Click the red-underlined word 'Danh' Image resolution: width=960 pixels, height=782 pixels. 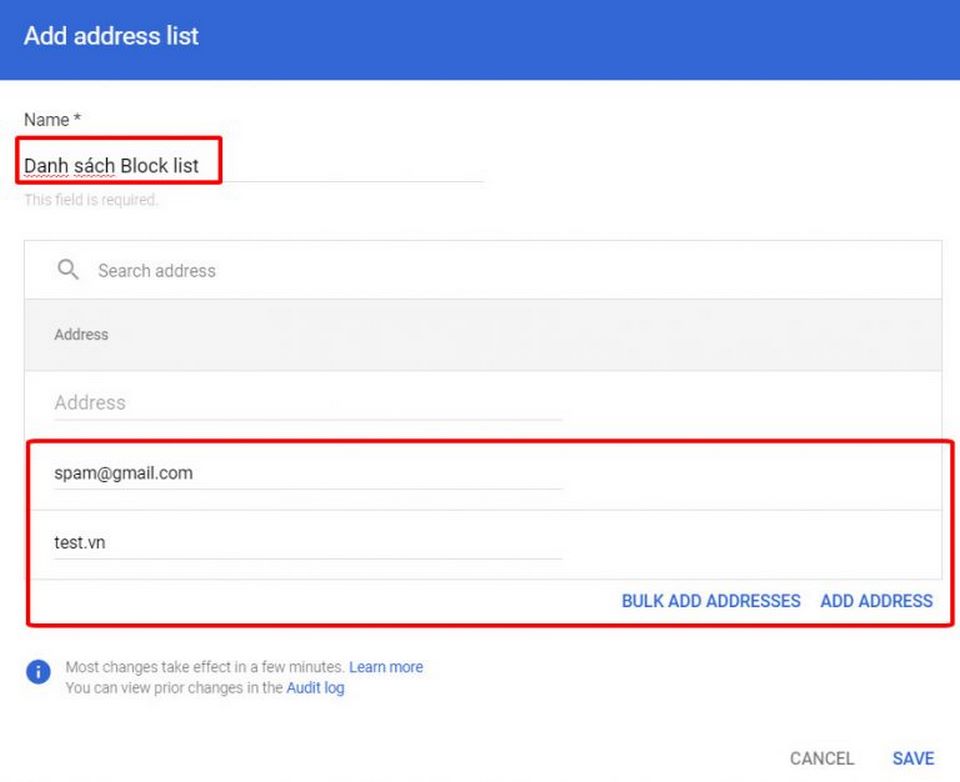tap(43, 166)
